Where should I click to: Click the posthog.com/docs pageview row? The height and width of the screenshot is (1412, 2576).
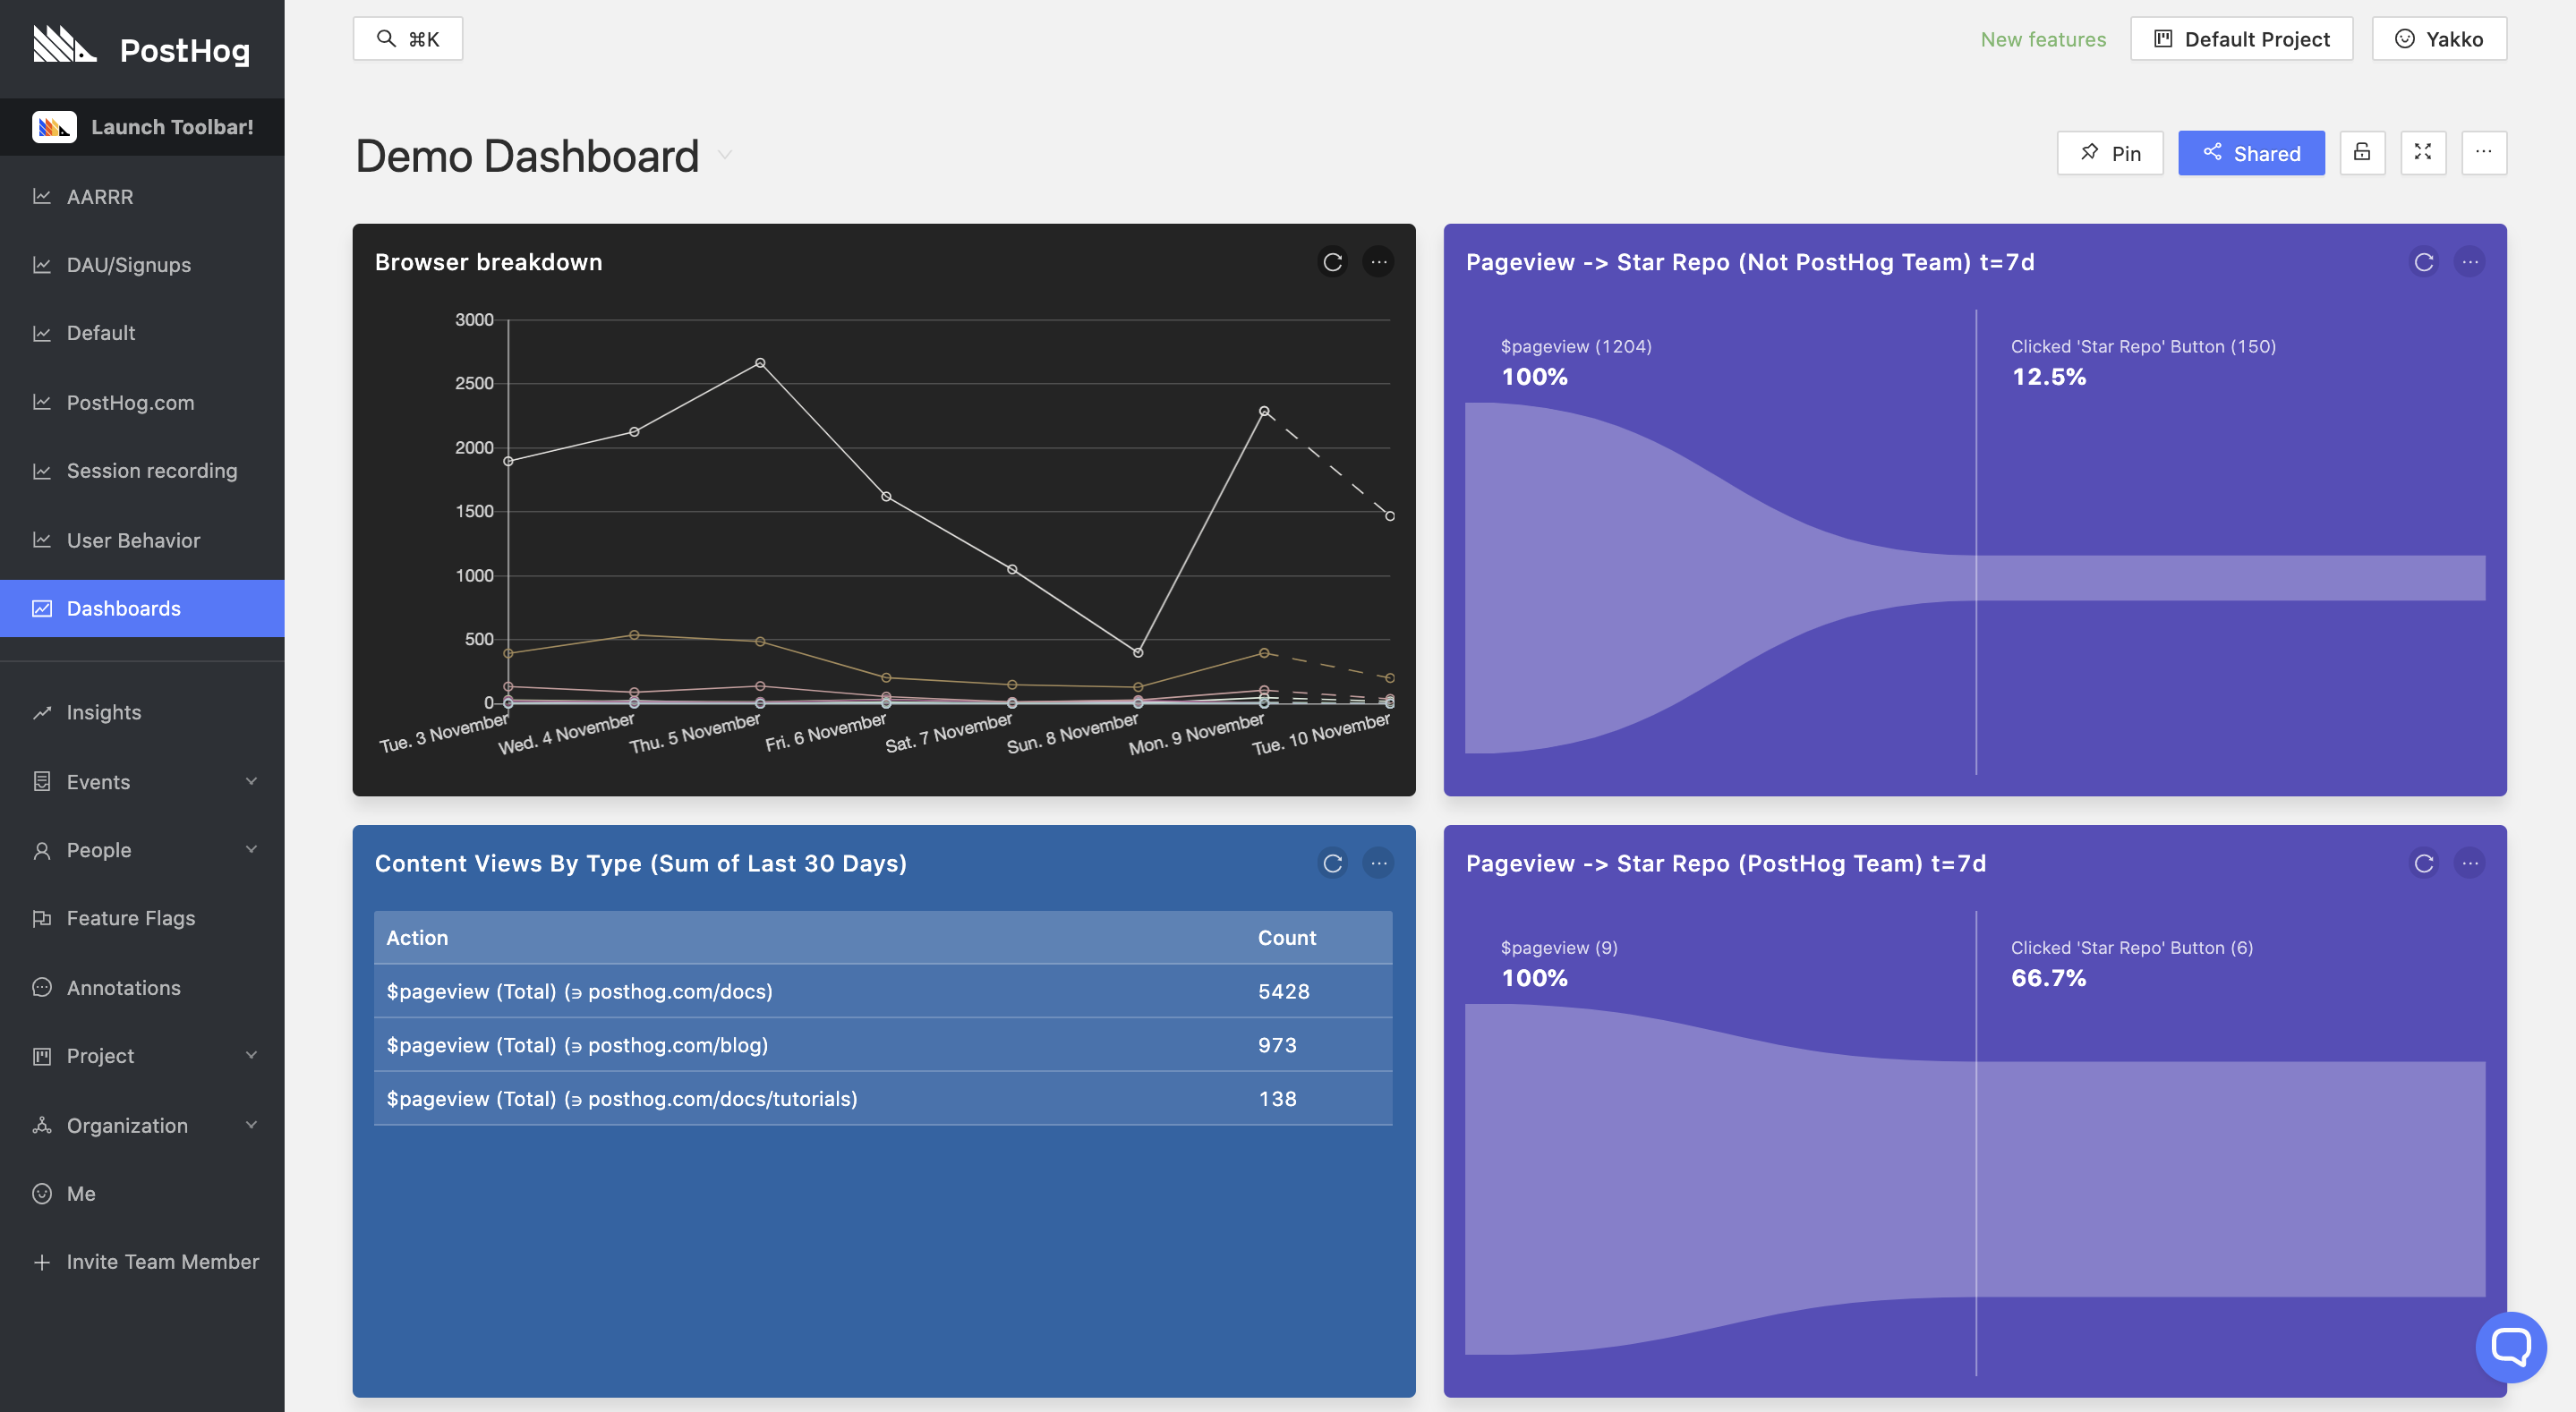pos(882,991)
